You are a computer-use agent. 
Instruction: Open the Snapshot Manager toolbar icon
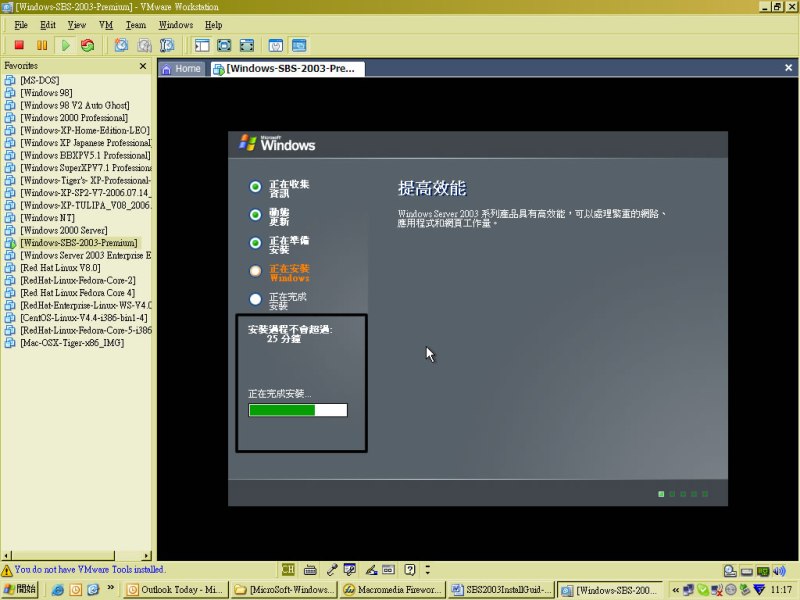pyautogui.click(x=167, y=45)
